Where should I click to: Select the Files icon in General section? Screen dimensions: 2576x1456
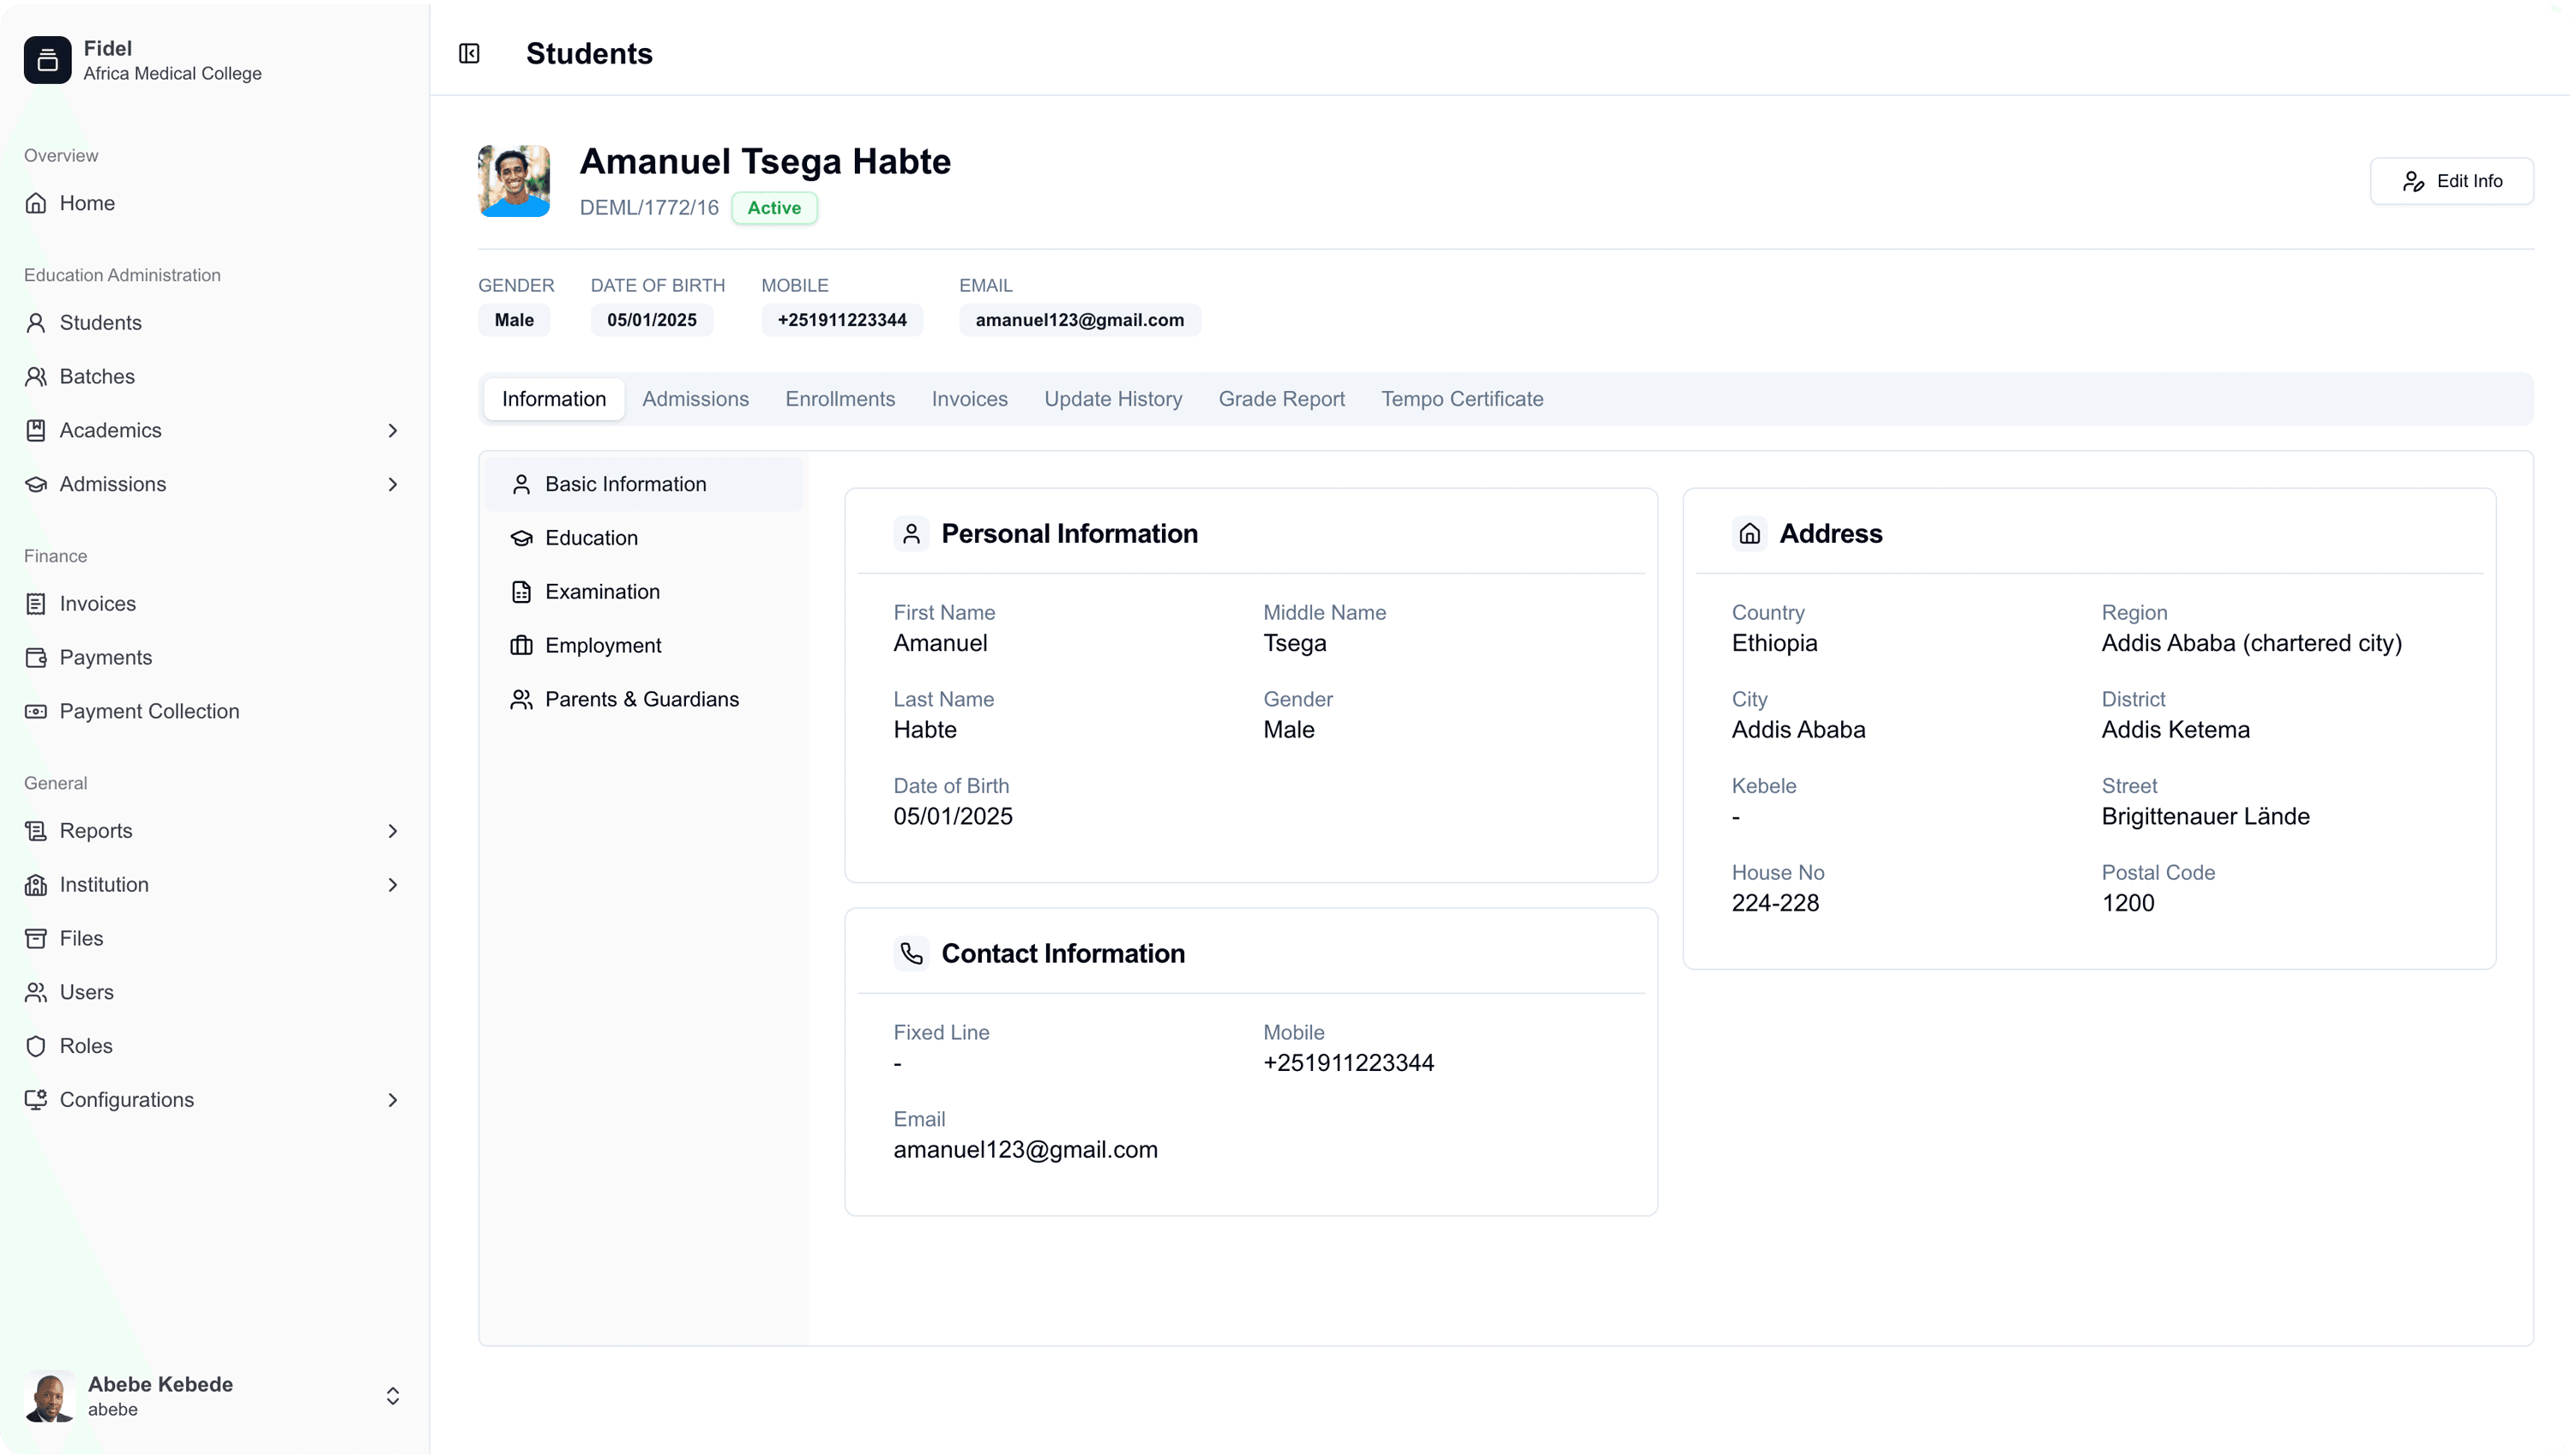(36, 938)
